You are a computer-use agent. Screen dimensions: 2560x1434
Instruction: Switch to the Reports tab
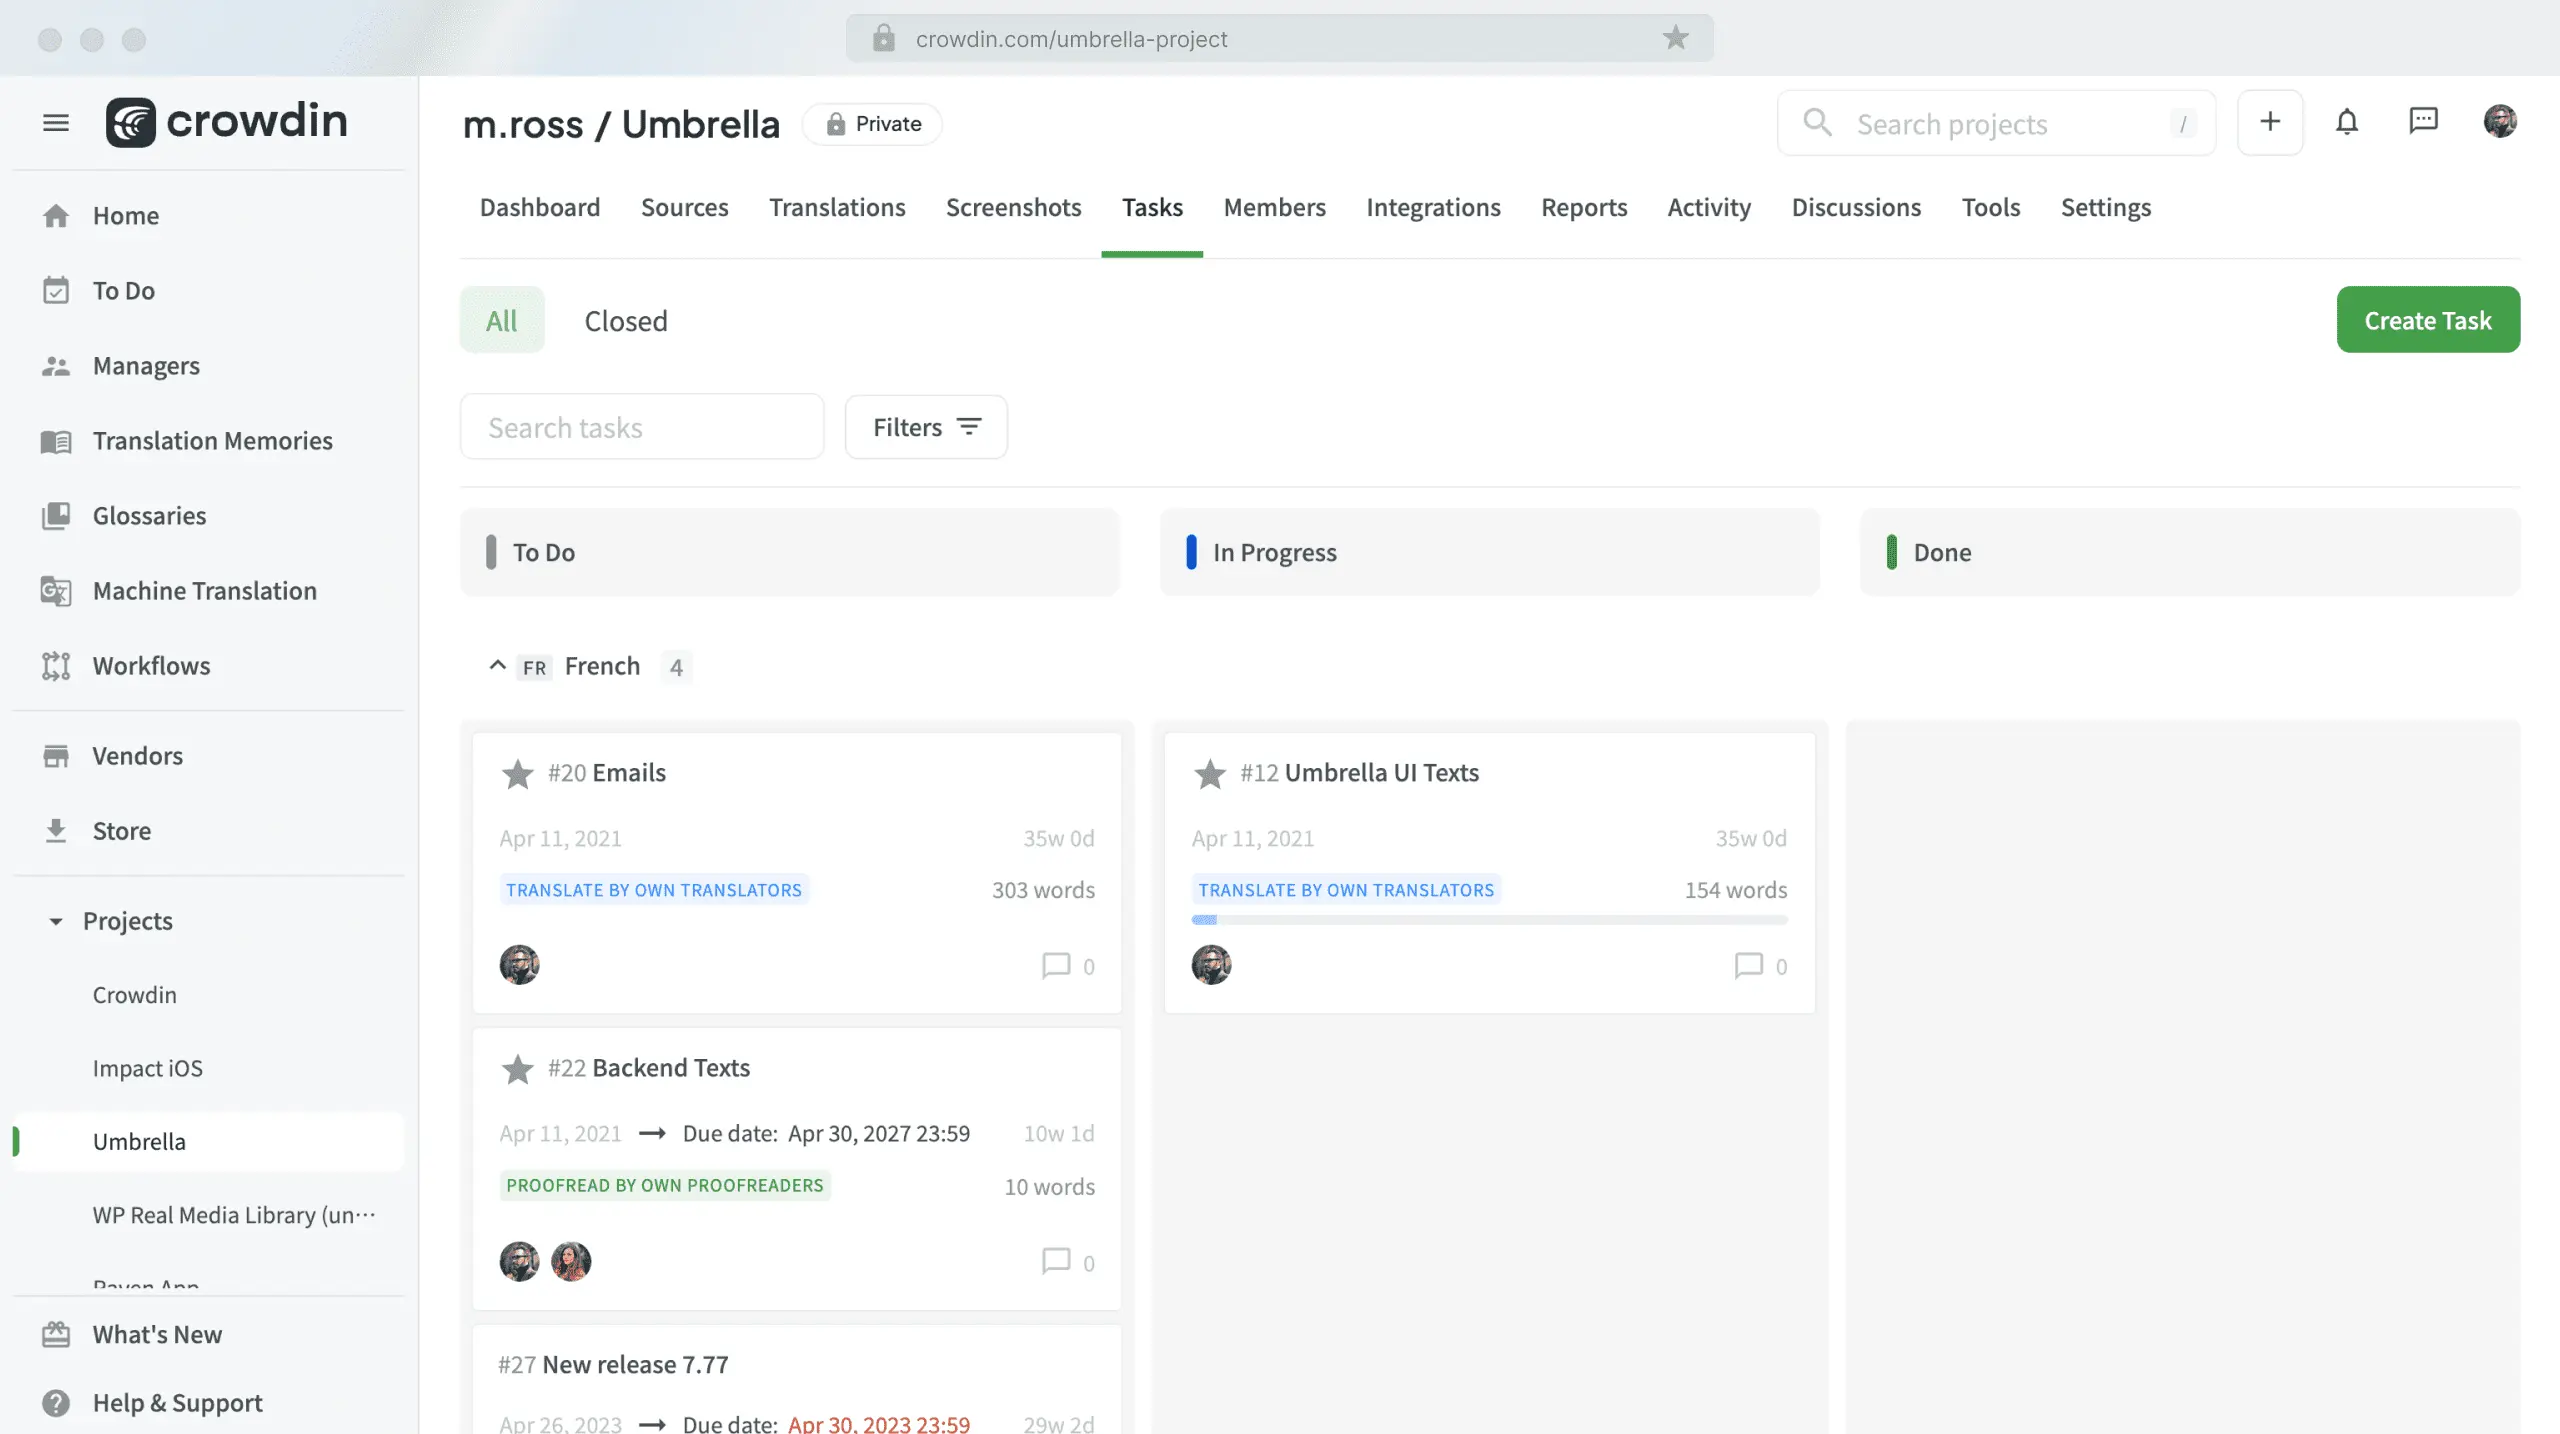click(1582, 206)
